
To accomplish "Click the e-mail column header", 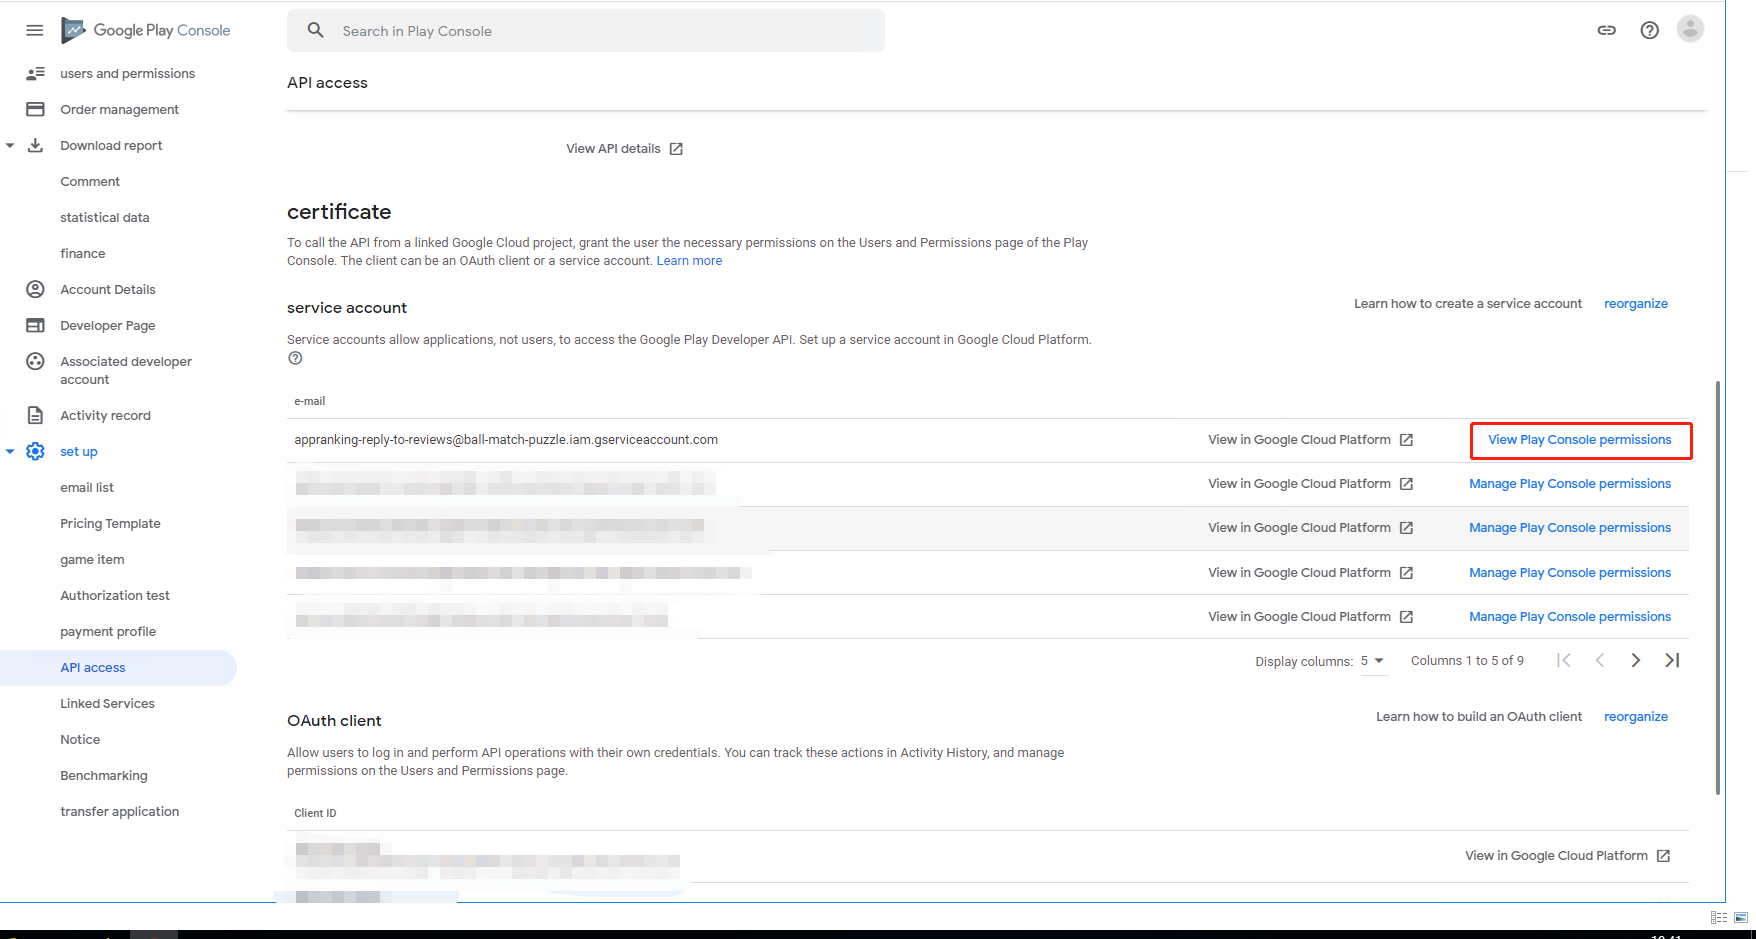I will 309,401.
